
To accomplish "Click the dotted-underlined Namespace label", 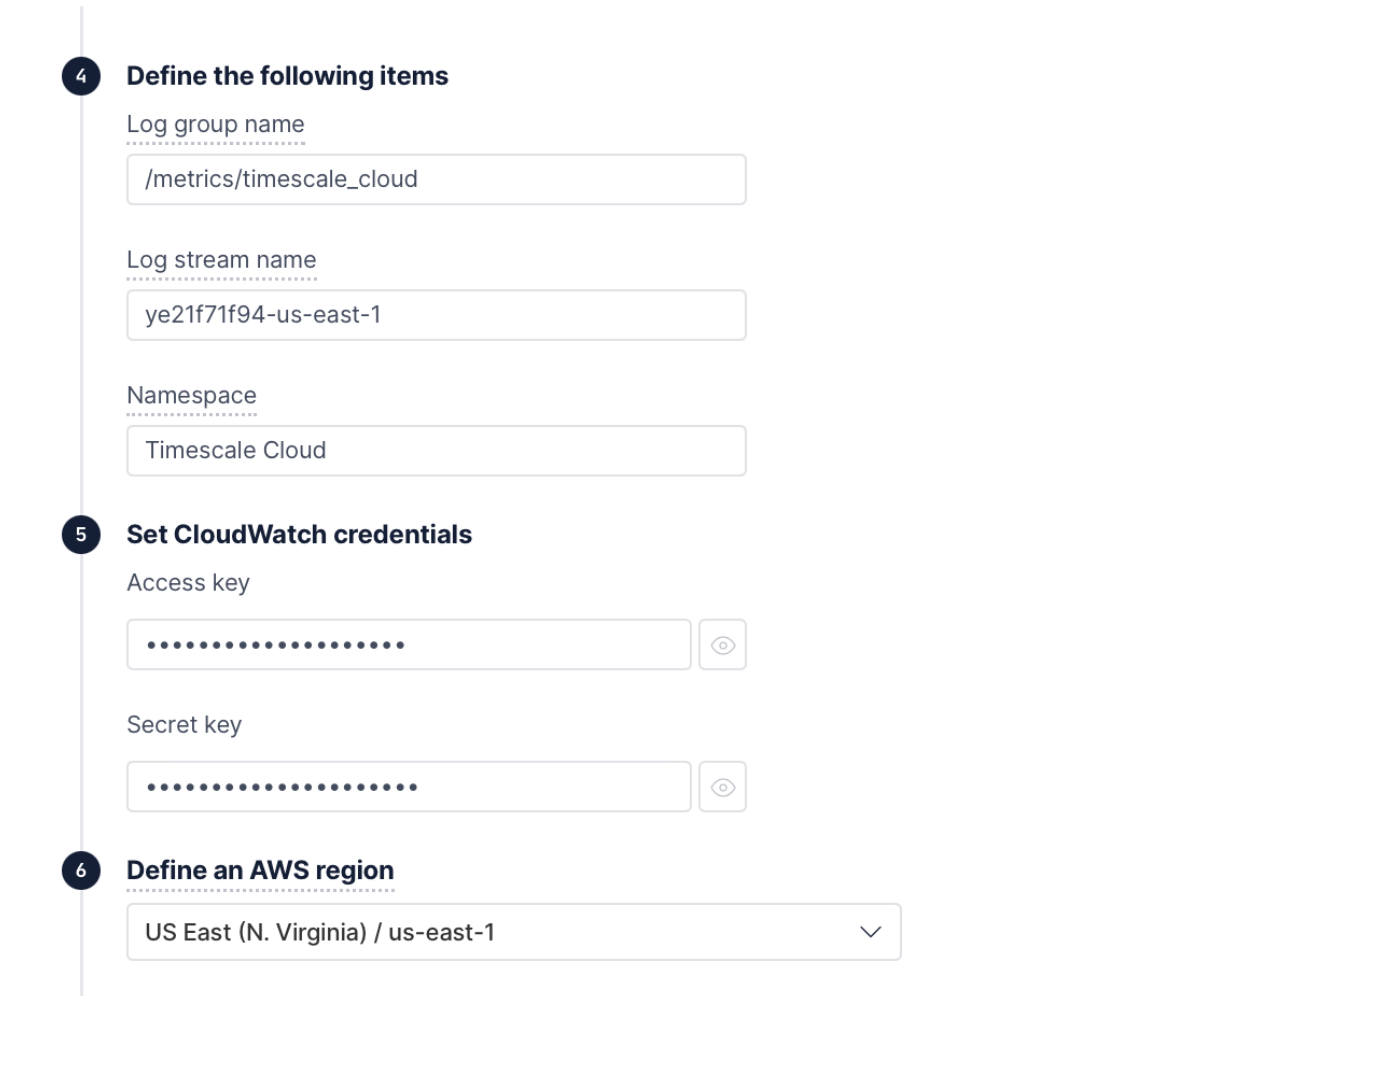I will 191,396.
